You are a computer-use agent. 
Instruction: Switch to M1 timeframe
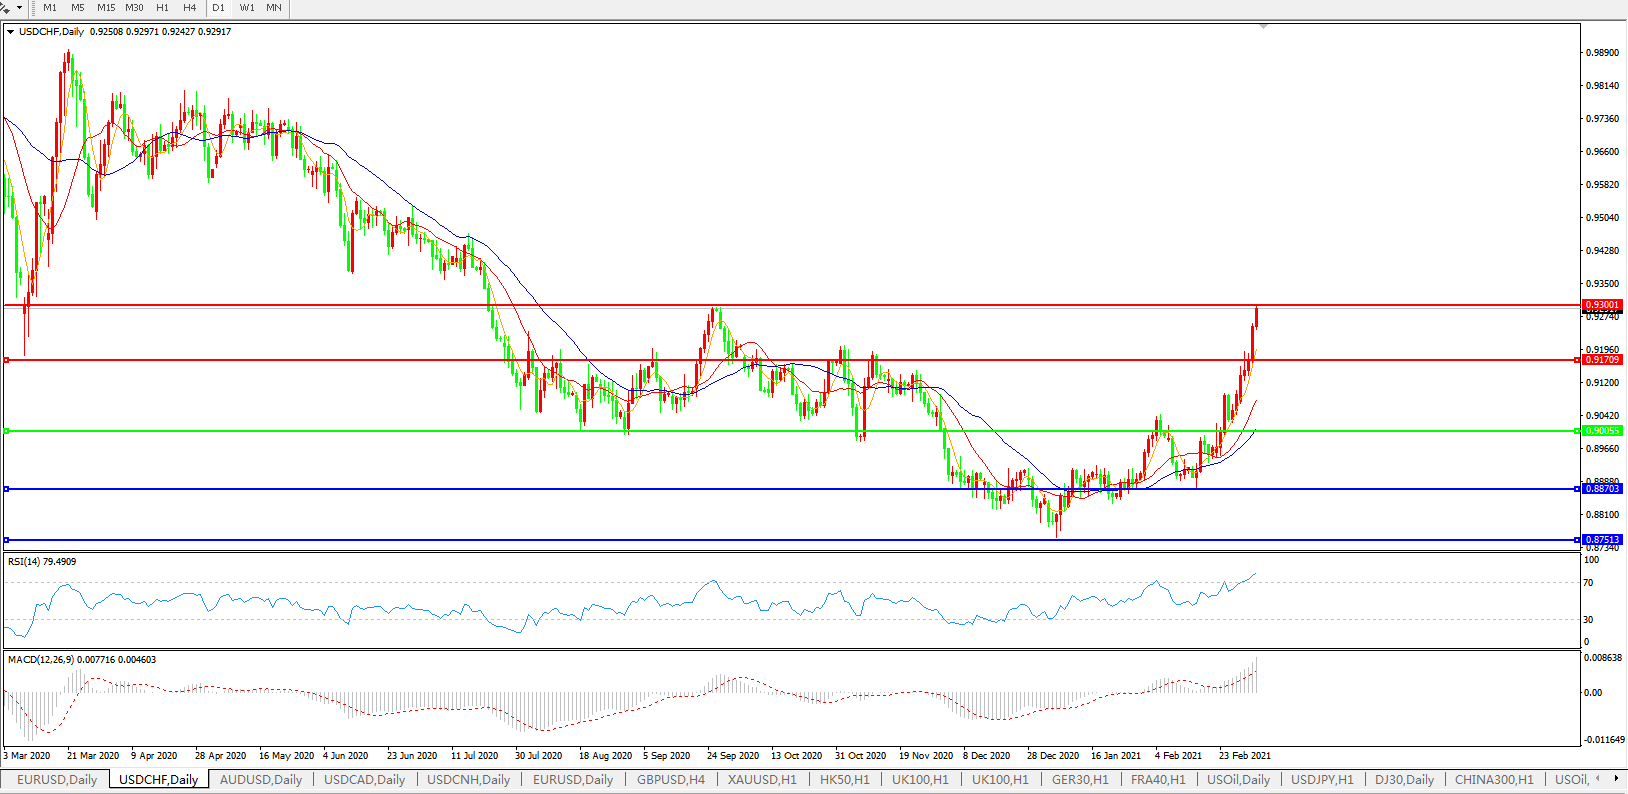50,8
